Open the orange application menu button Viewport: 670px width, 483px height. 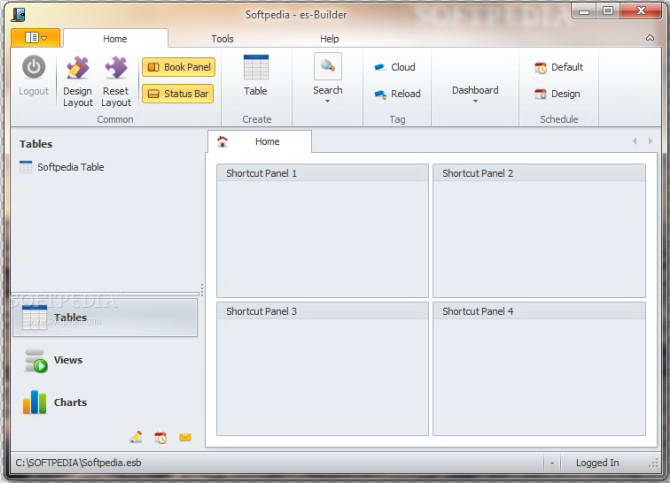point(35,38)
